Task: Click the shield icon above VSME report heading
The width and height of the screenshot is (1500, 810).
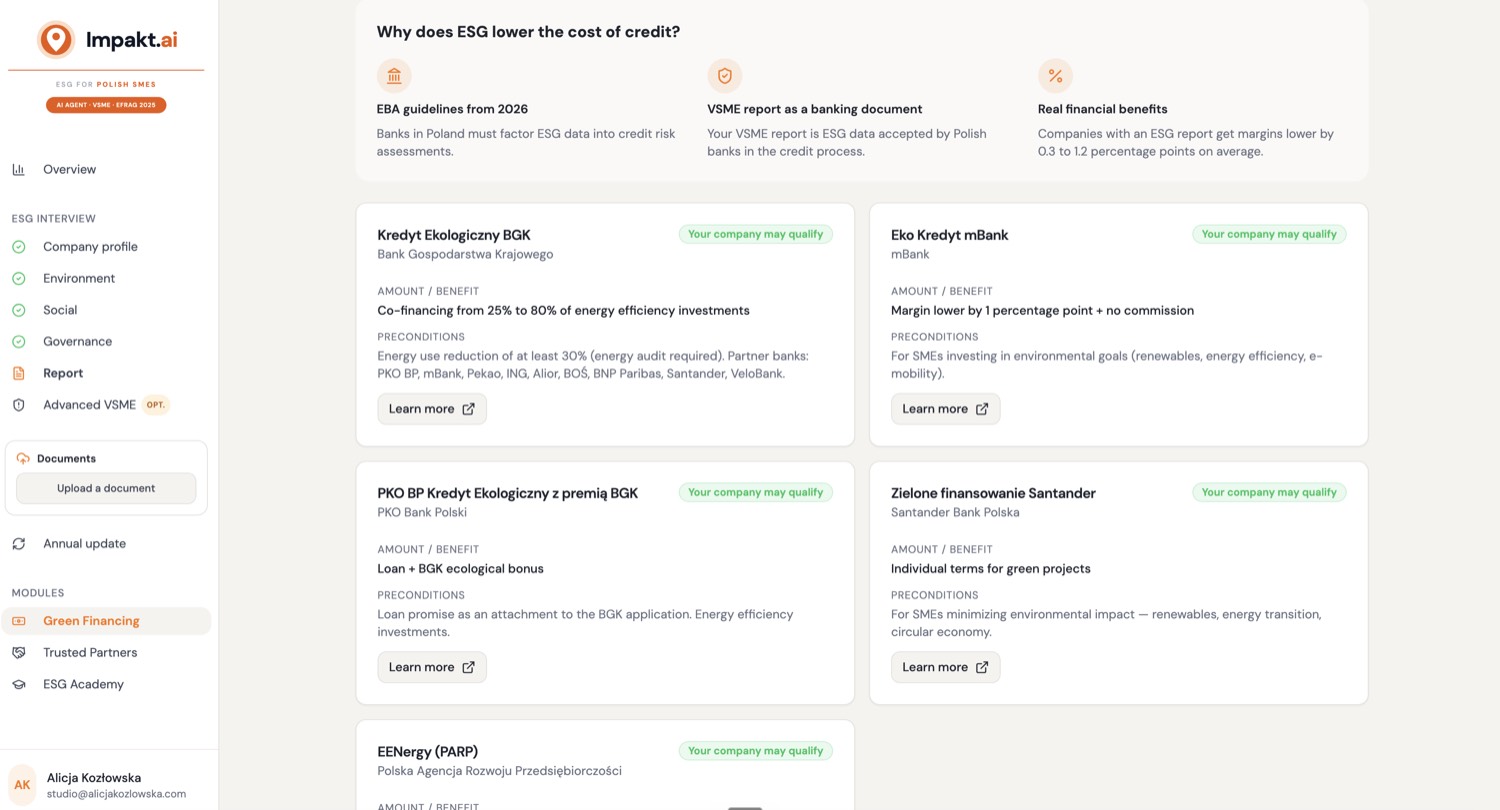Action: coord(725,76)
